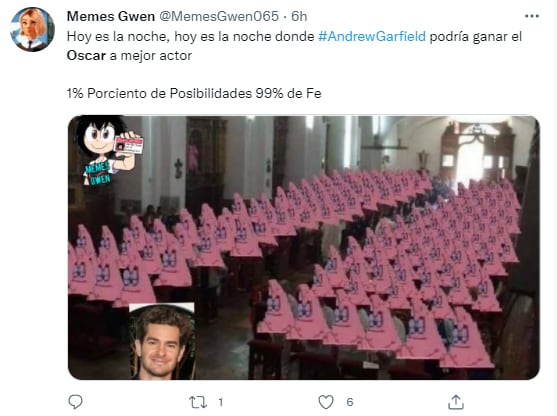Open the reply comment icon
557x416 pixels.
[75, 402]
